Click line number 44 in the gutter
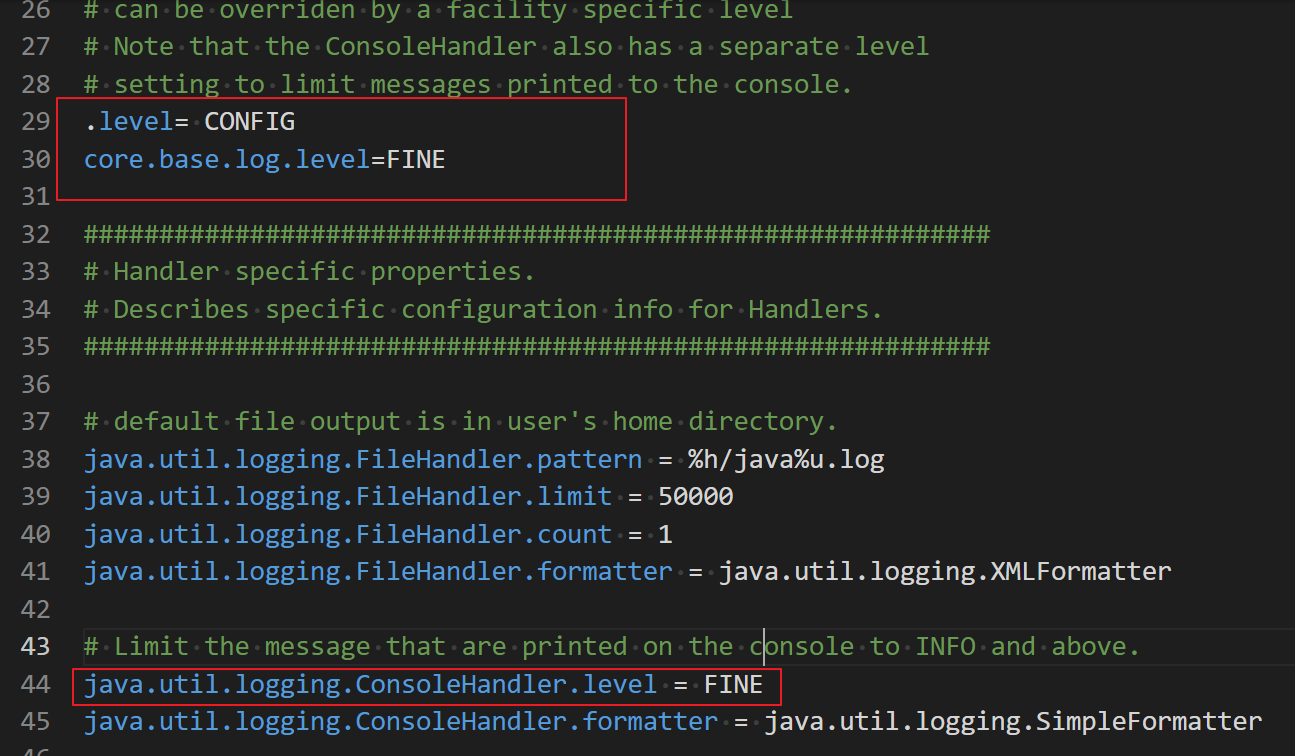Image resolution: width=1295 pixels, height=756 pixels. pyautogui.click(x=35, y=684)
